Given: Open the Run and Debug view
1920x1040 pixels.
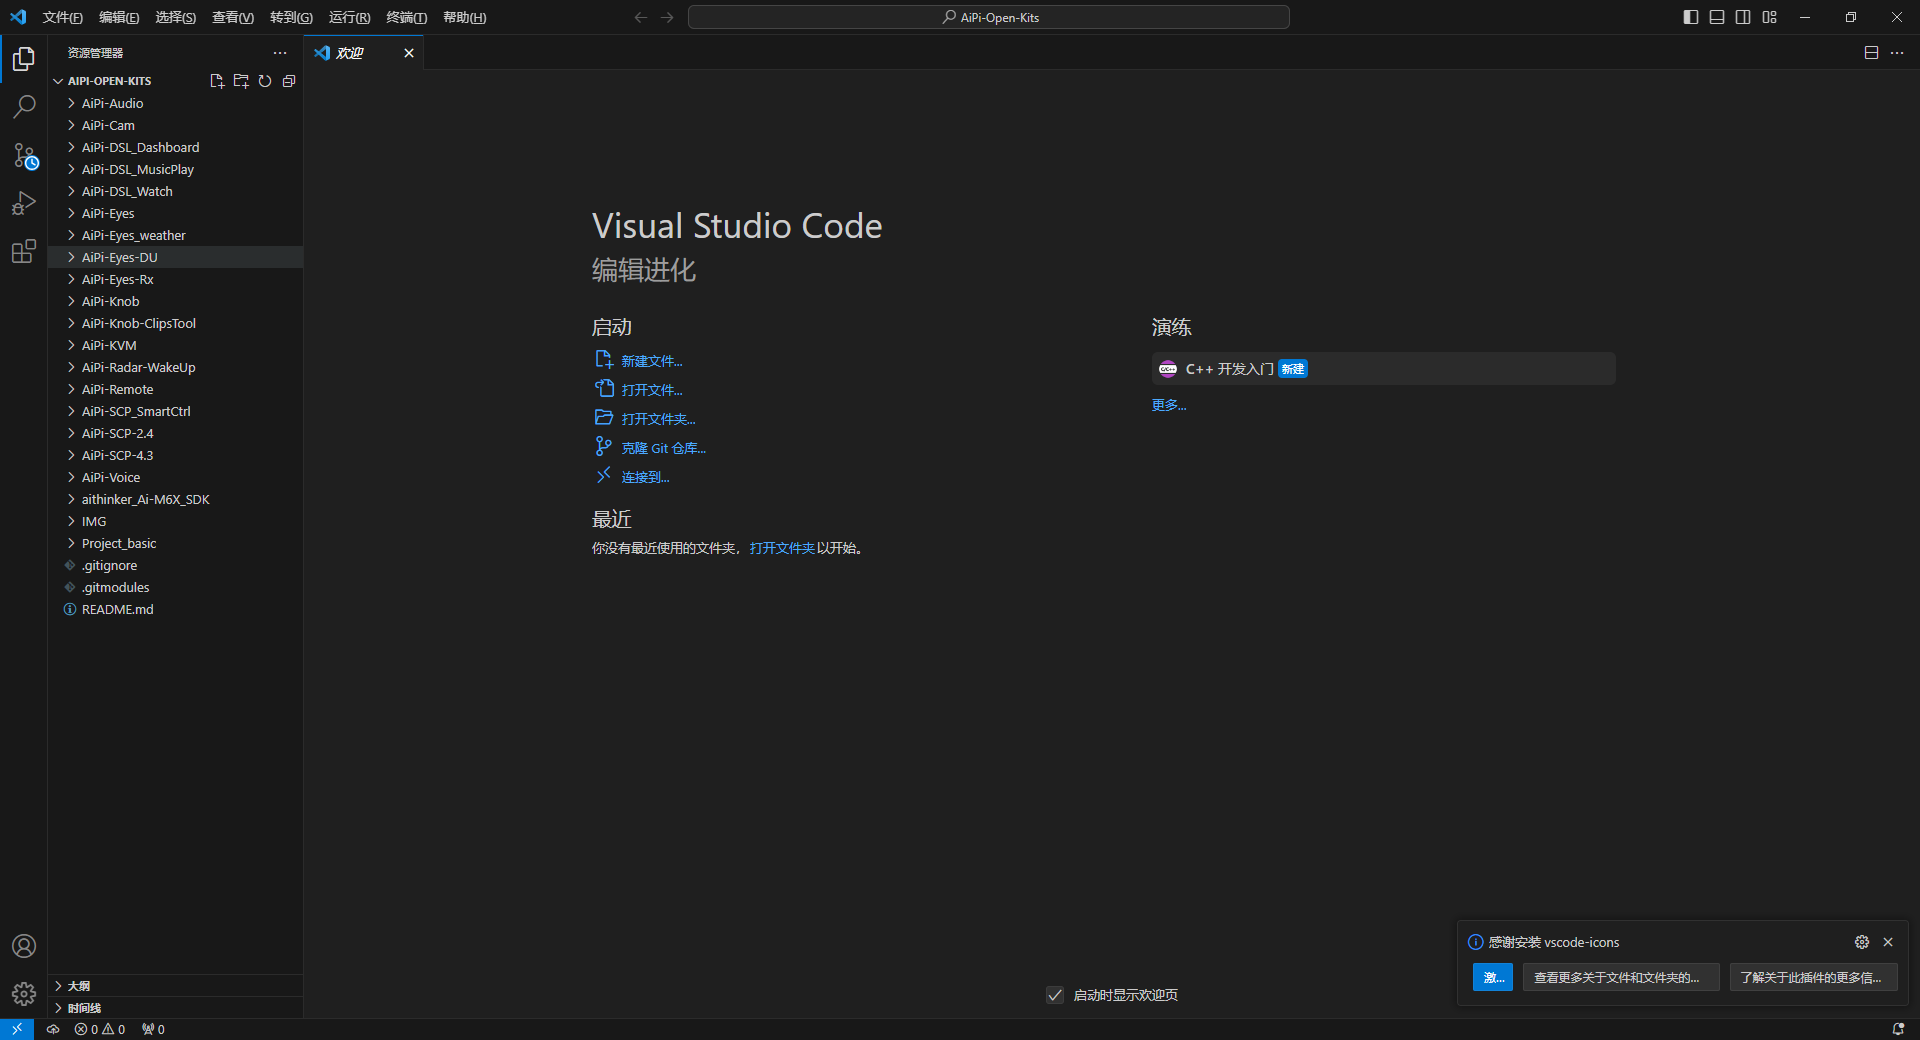Looking at the screenshot, I should 24,204.
